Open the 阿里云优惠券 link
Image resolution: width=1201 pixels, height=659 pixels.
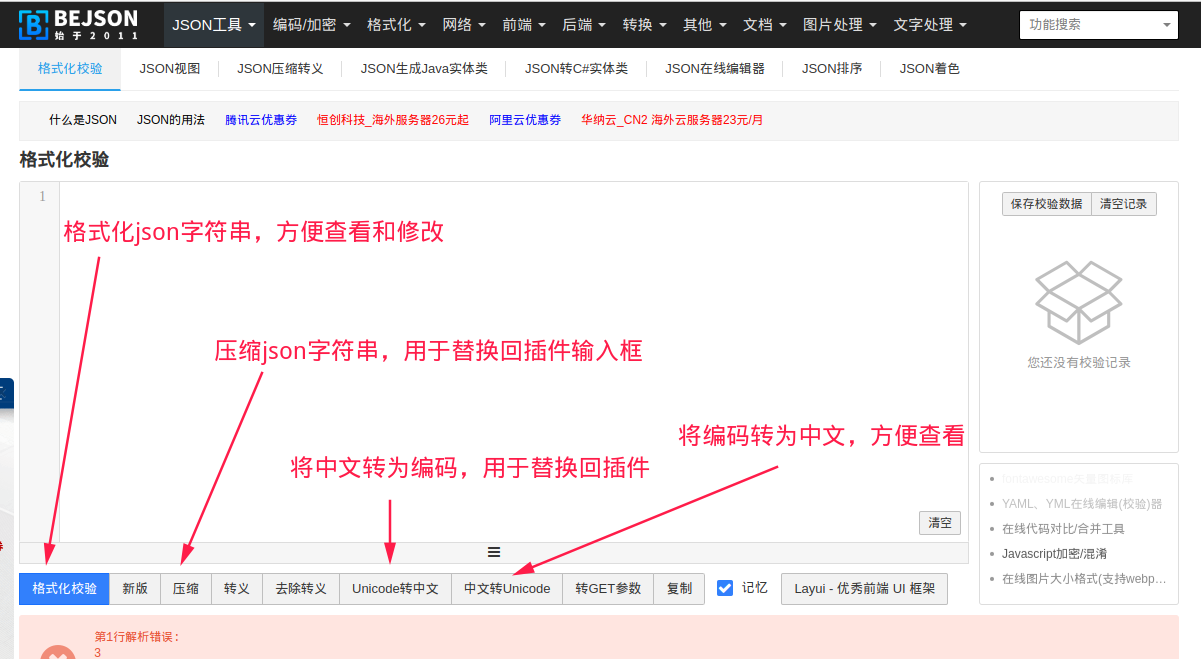pos(525,120)
